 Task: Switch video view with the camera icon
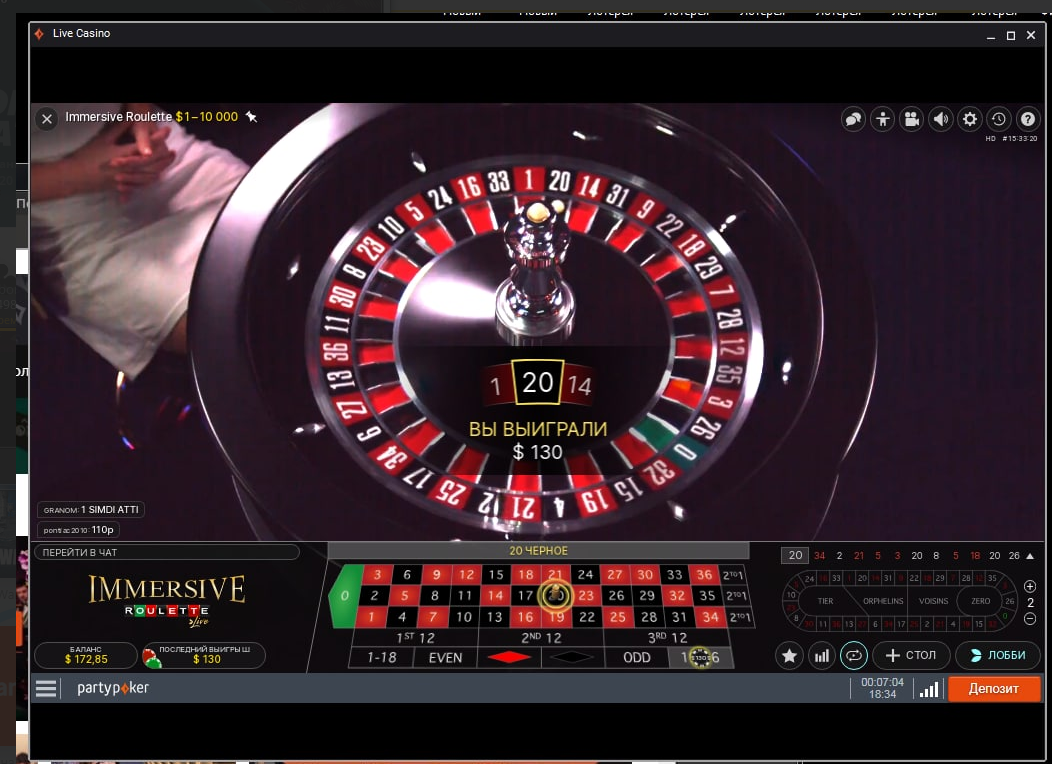(911, 119)
